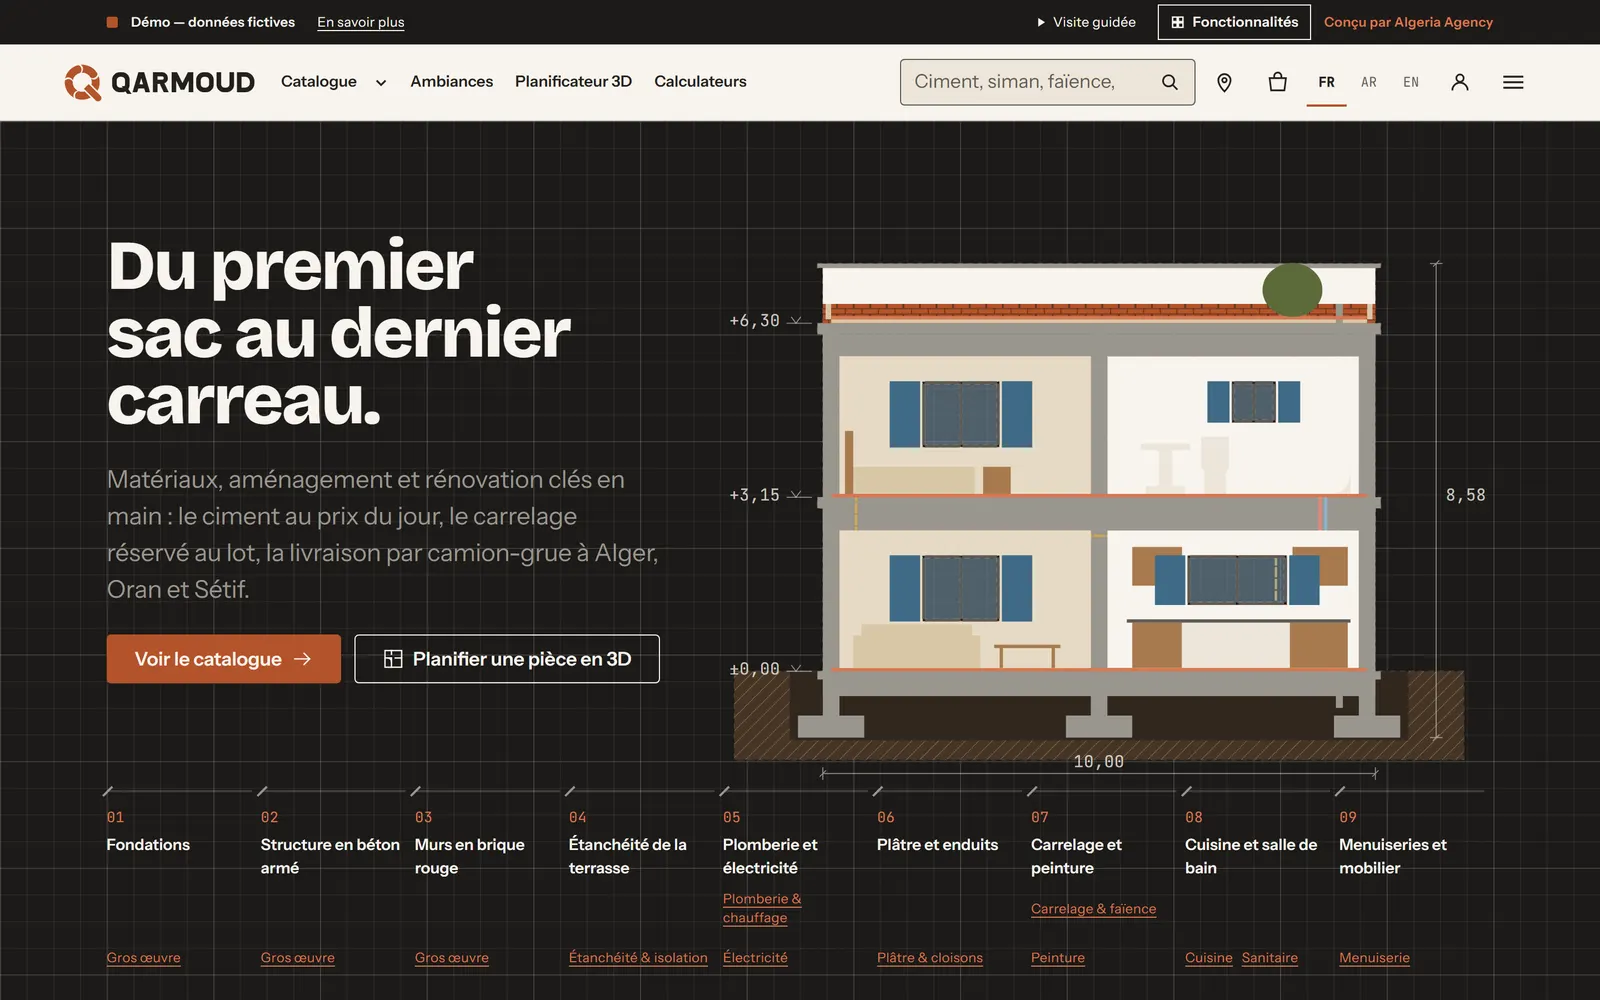This screenshot has height=1000, width=1600.
Task: Follow the En savoir plus link
Action: click(x=361, y=22)
